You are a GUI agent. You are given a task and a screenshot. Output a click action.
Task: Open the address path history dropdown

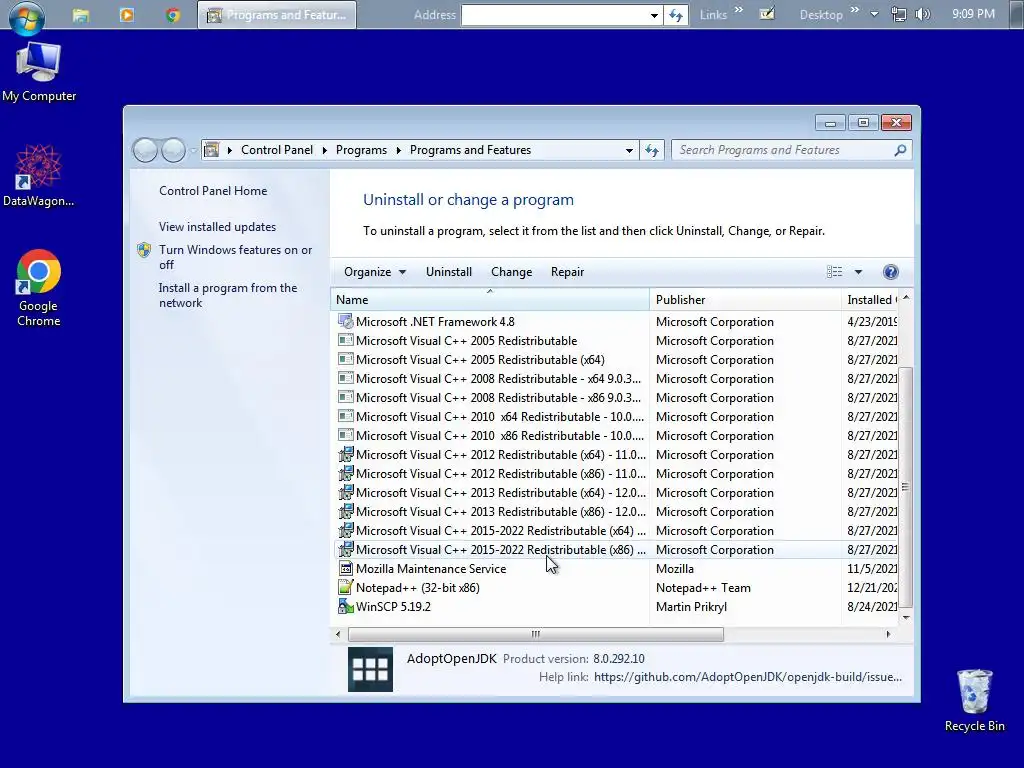pos(629,150)
